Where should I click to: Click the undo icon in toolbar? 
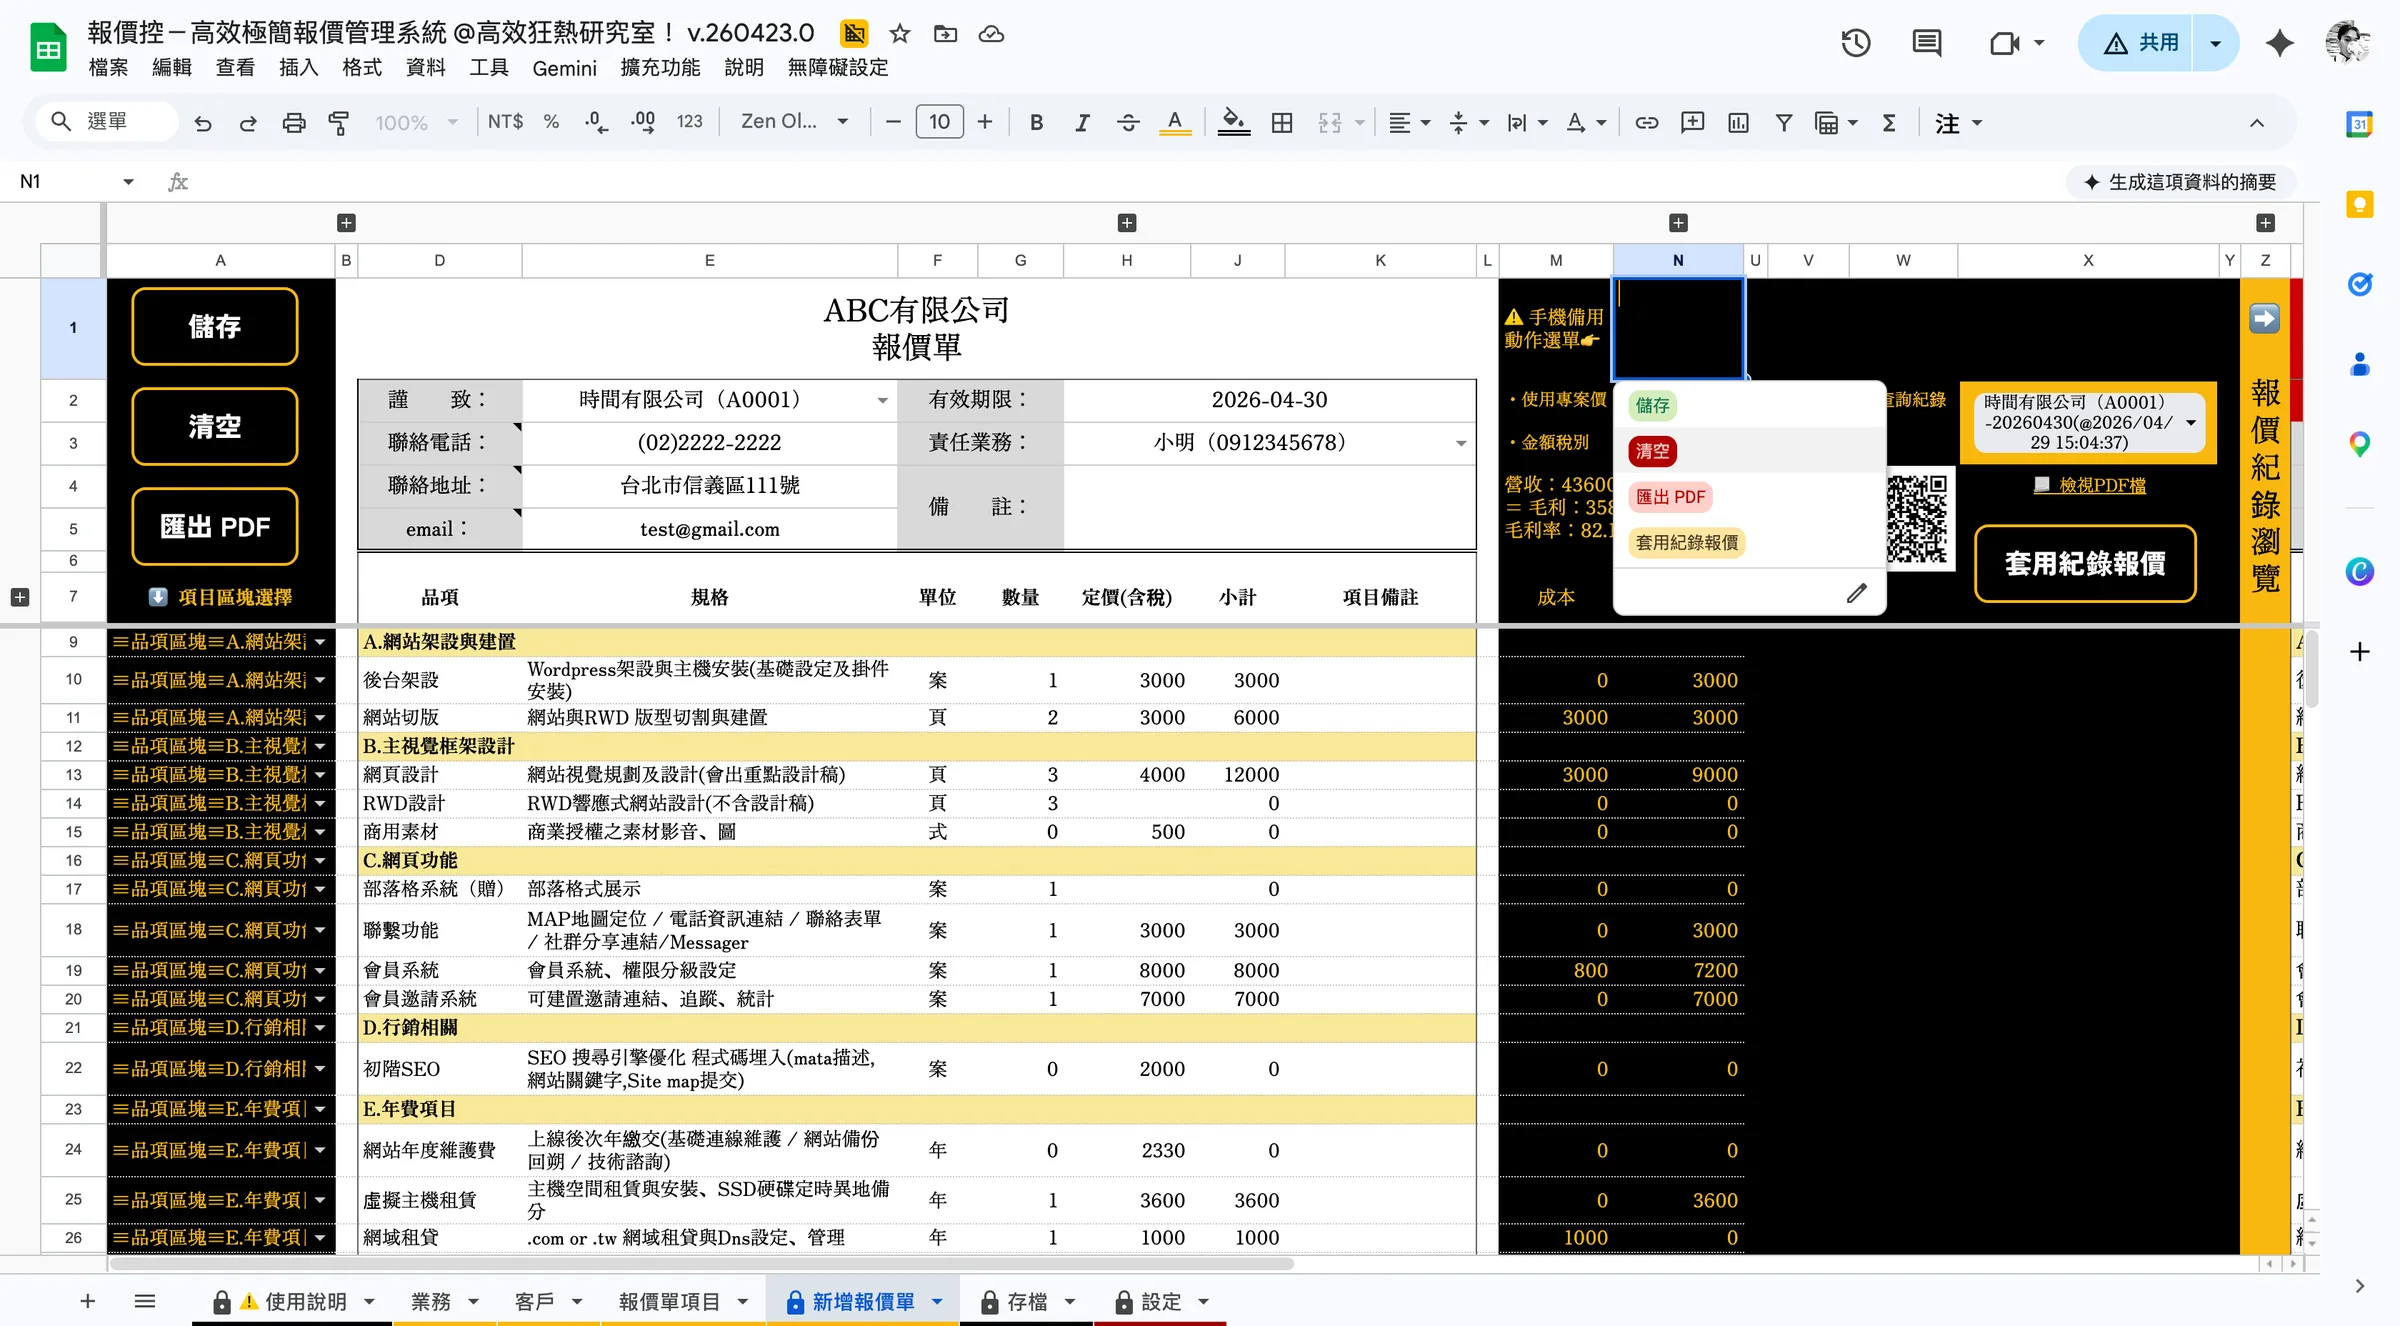pyautogui.click(x=203, y=123)
